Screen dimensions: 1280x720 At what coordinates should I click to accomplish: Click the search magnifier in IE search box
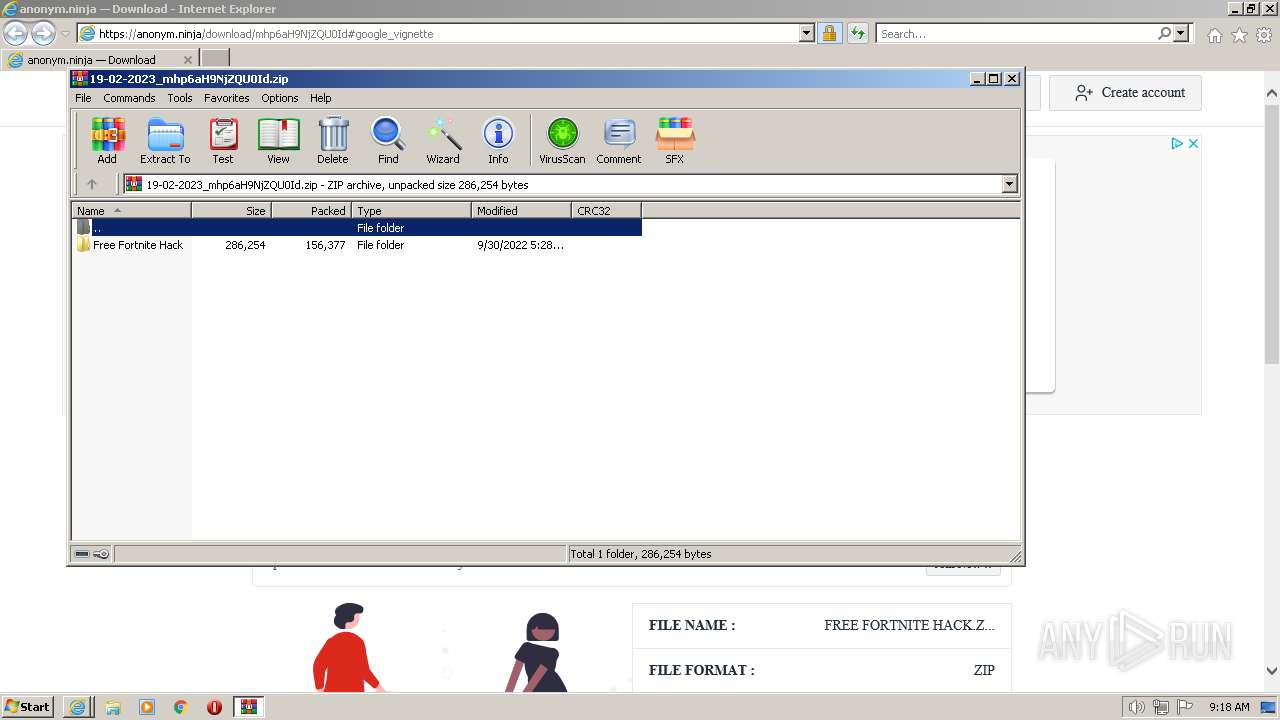click(x=1164, y=33)
